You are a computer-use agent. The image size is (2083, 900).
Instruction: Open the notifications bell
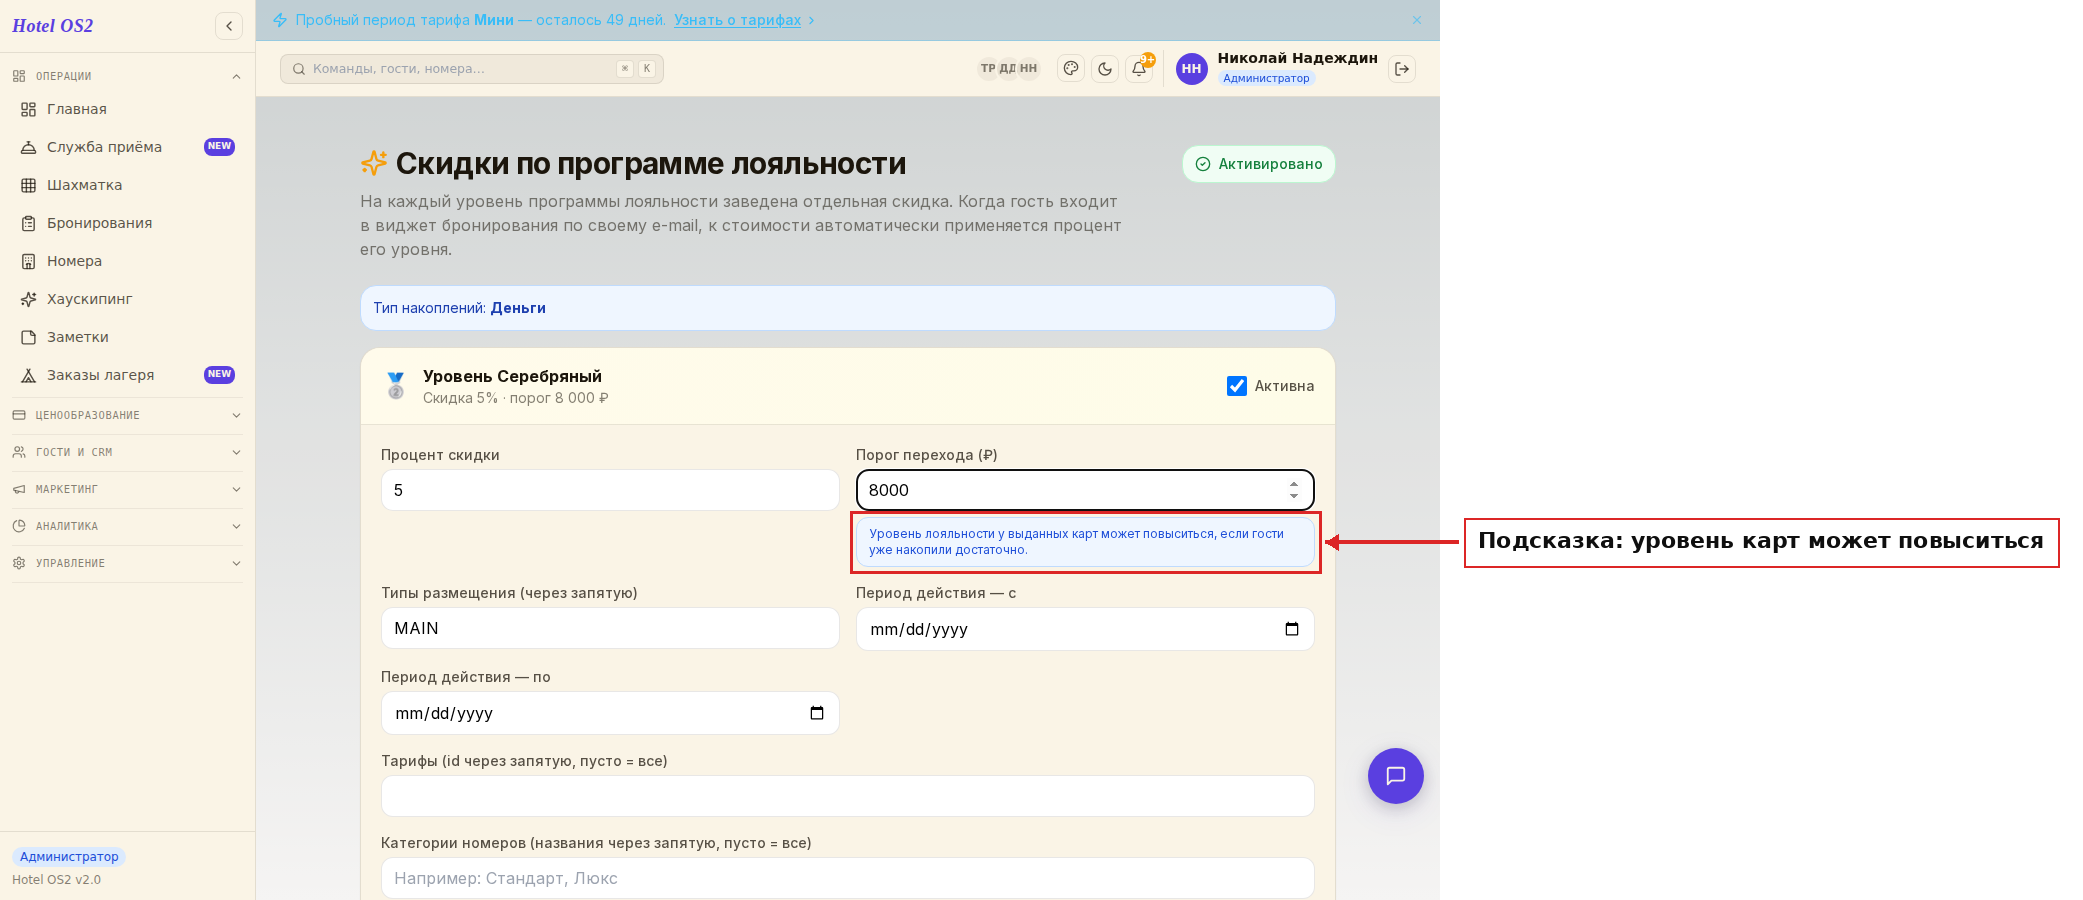click(x=1139, y=69)
